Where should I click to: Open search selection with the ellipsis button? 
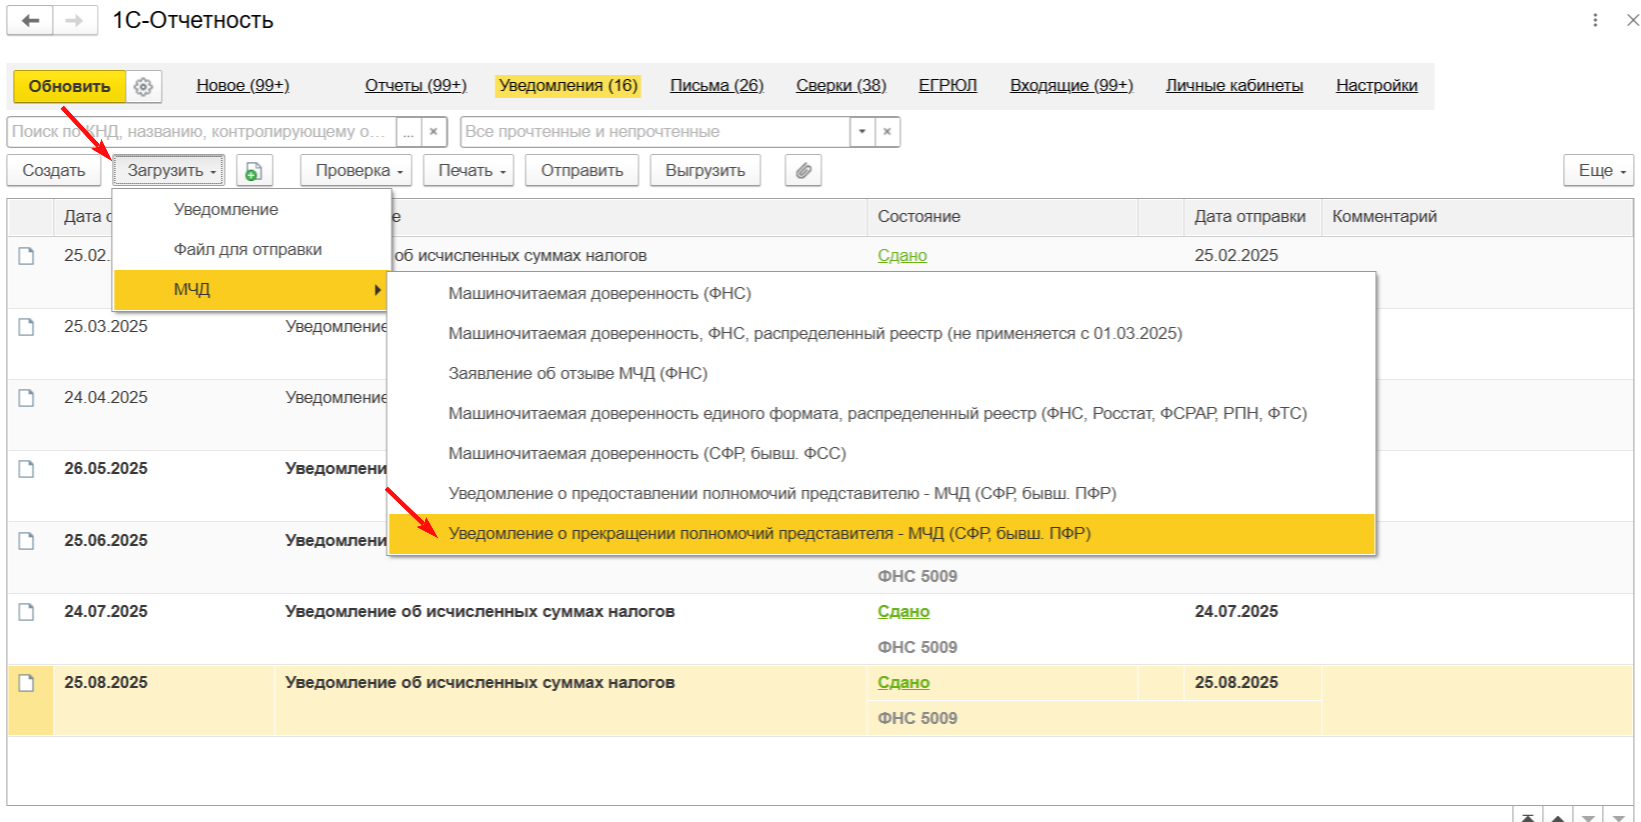pyautogui.click(x=408, y=132)
